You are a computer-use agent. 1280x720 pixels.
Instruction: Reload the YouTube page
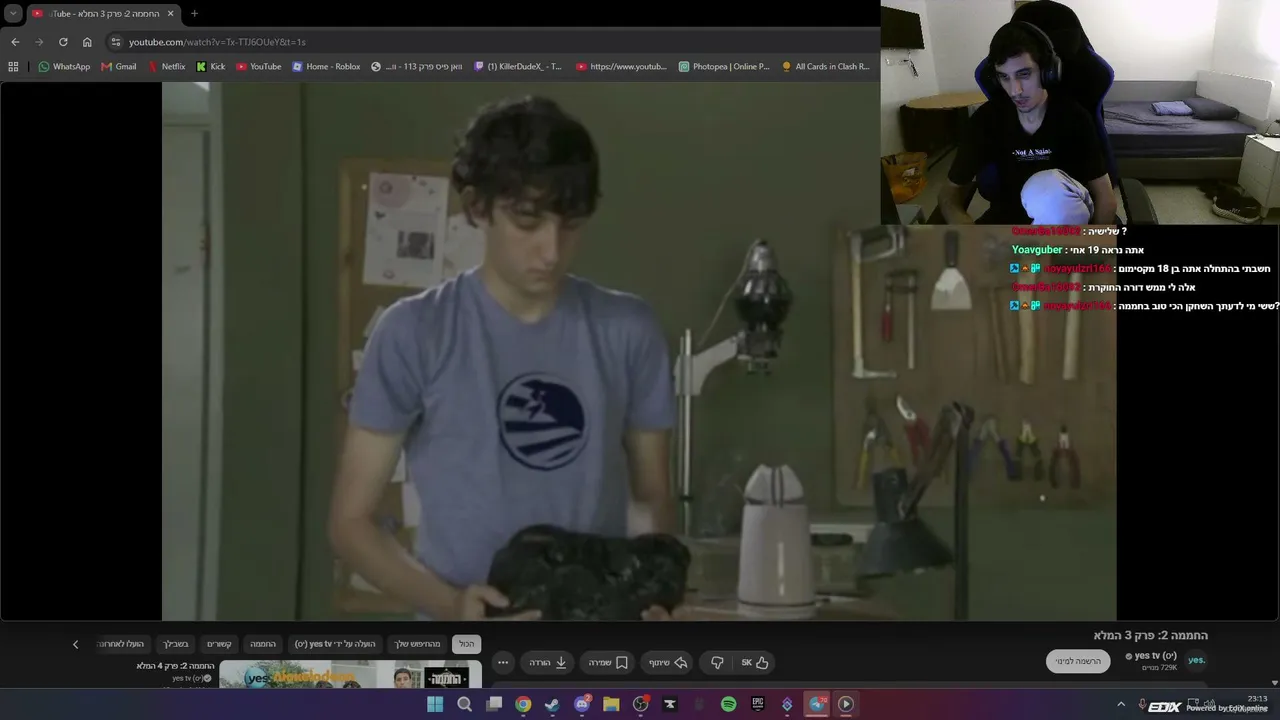(63, 42)
